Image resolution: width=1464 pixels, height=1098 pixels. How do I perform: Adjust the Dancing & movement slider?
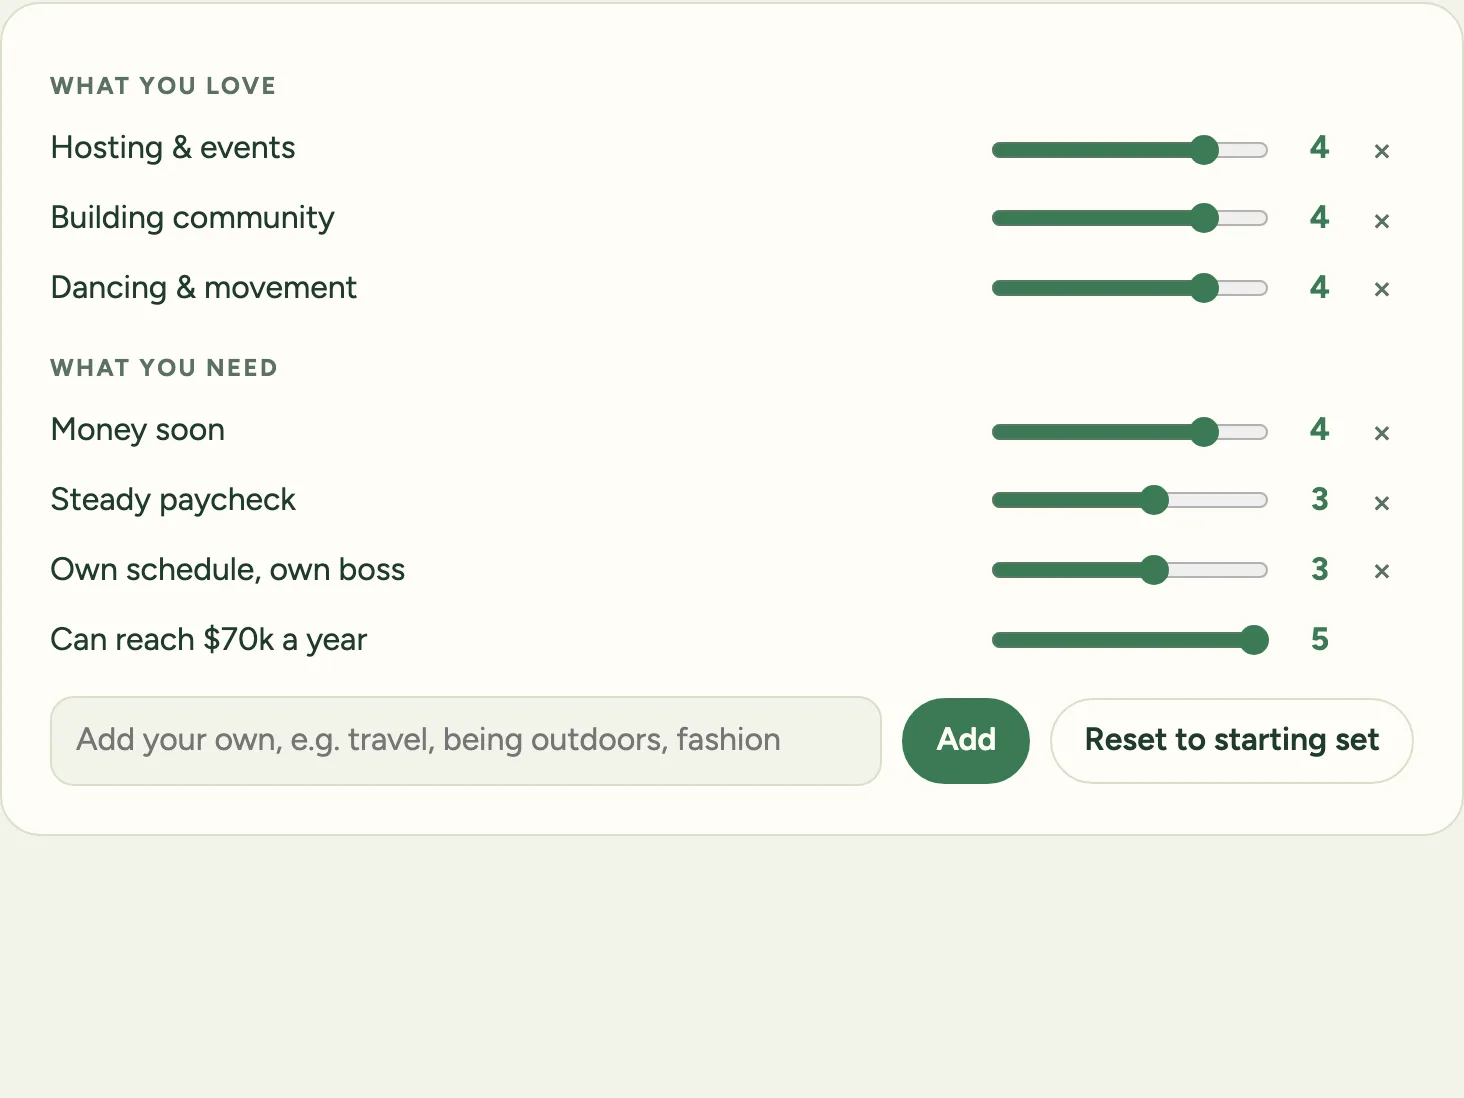pyautogui.click(x=1130, y=288)
